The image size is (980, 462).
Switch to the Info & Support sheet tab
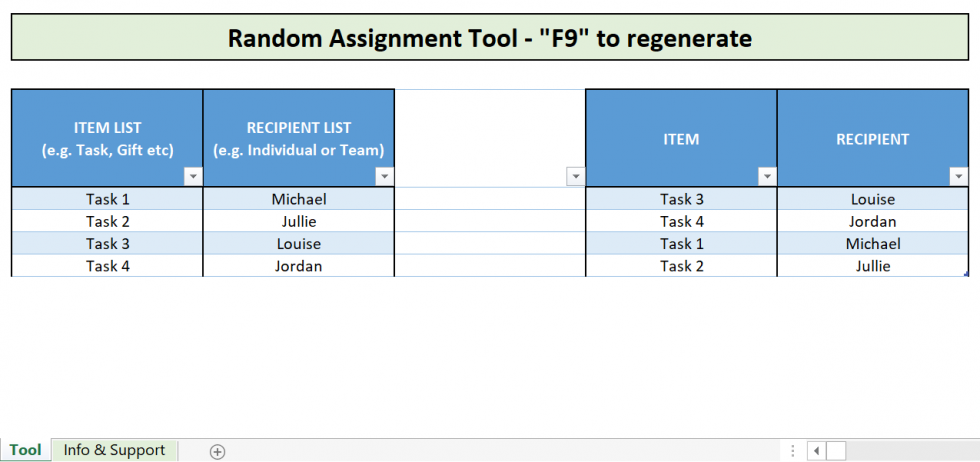click(114, 450)
